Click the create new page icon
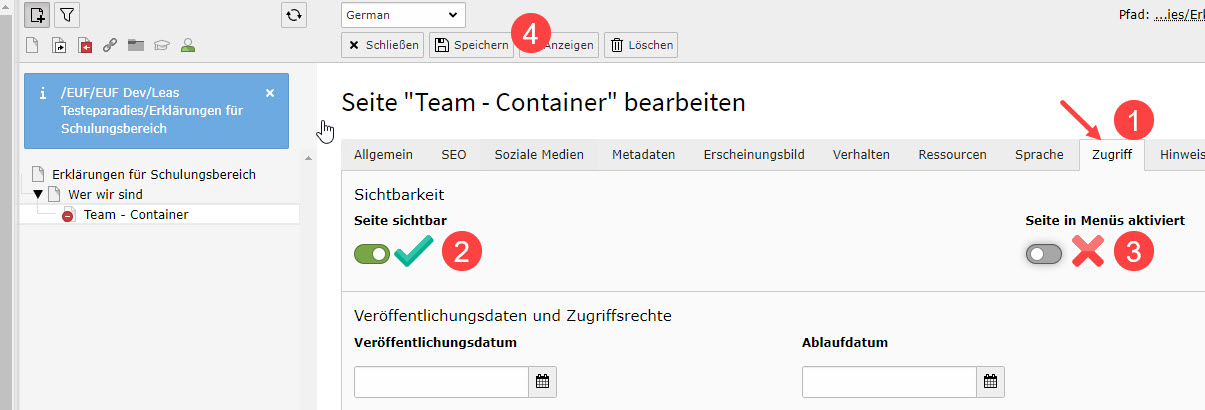The image size is (1205, 410). click(x=38, y=15)
